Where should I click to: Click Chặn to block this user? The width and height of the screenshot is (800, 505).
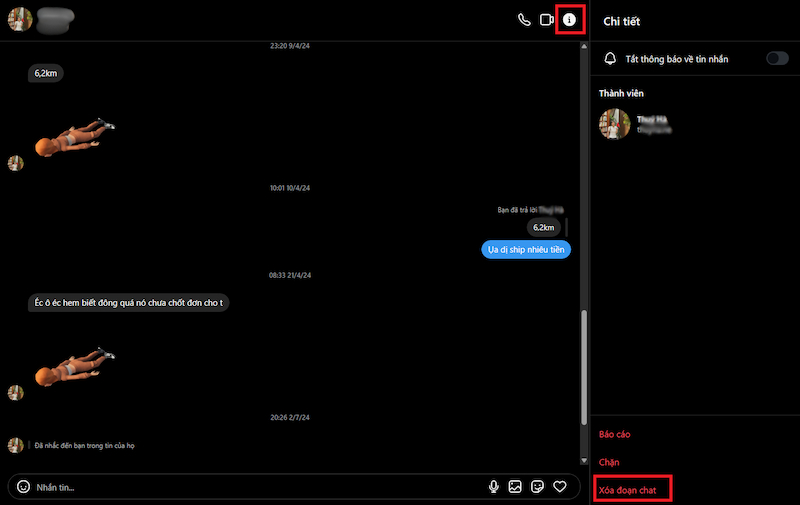click(609, 462)
